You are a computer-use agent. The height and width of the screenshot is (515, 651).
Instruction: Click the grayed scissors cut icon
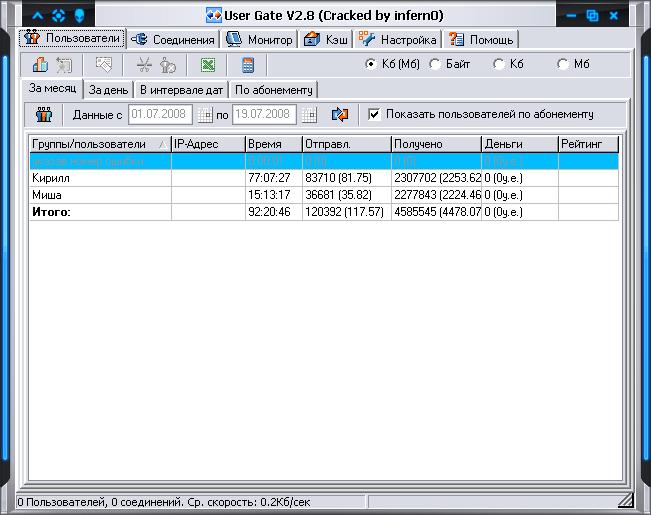point(144,65)
